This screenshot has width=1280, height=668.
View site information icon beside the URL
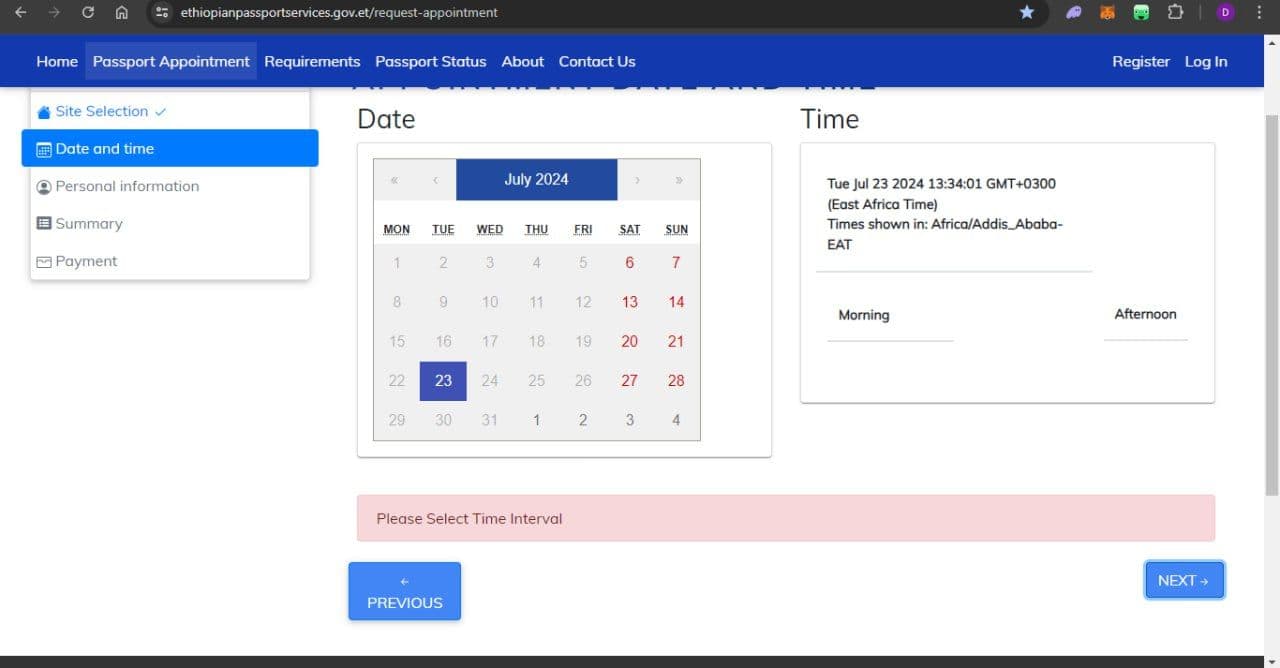[162, 12]
